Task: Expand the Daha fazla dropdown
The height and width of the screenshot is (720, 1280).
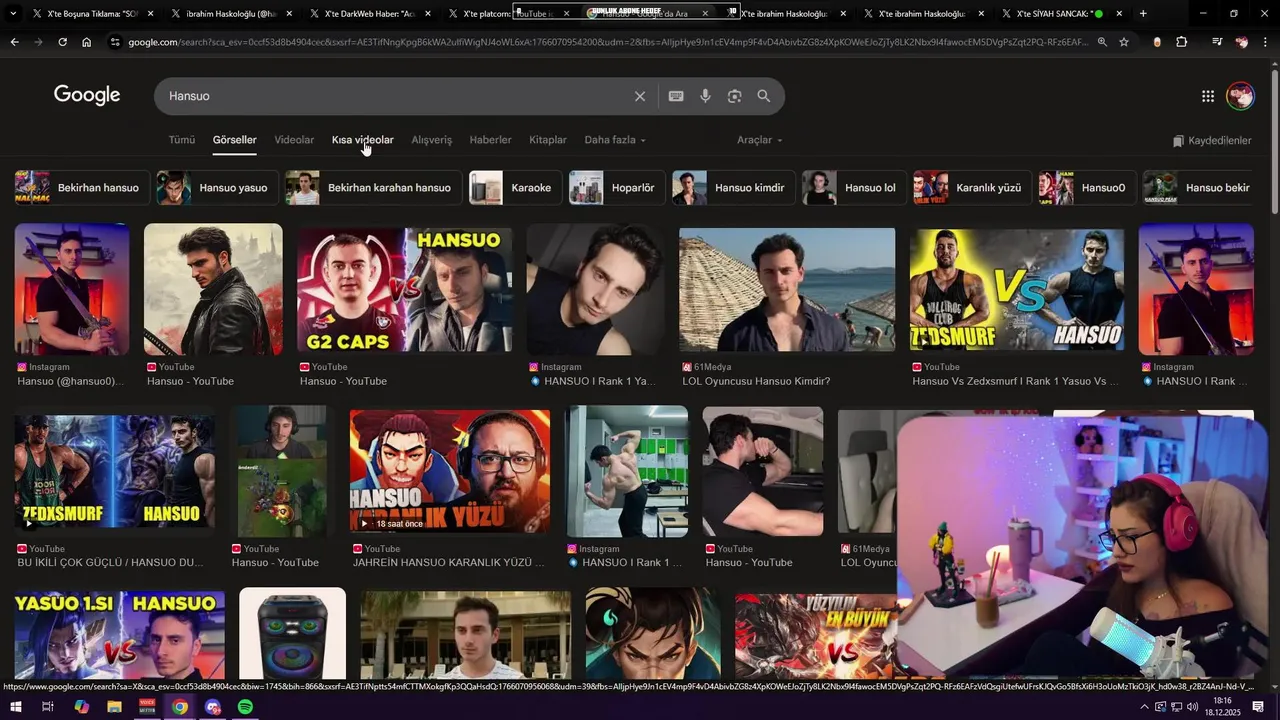Action: pyautogui.click(x=615, y=140)
